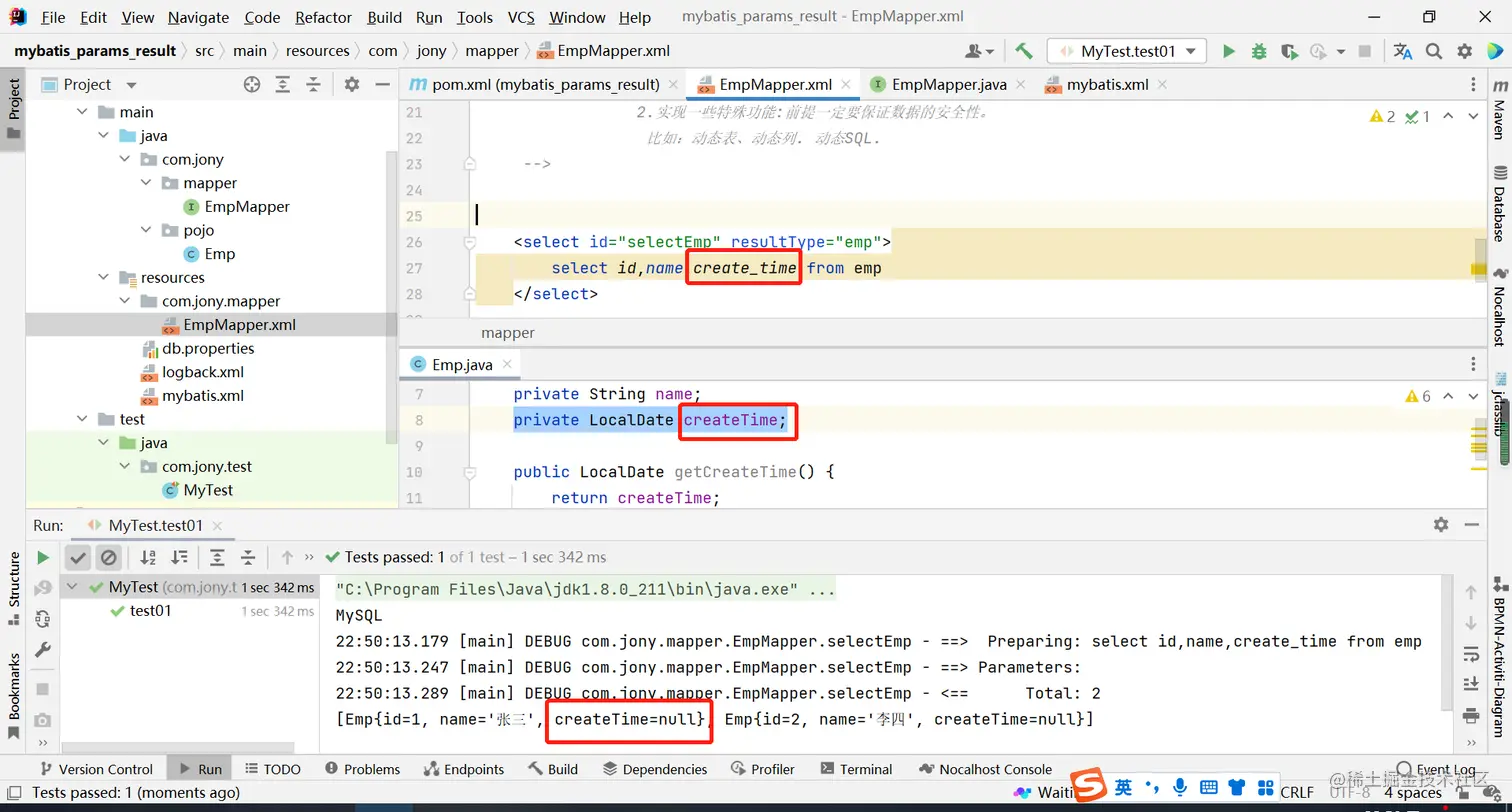Collapse all test results in Run panel
The height and width of the screenshot is (812, 1512).
point(248,557)
